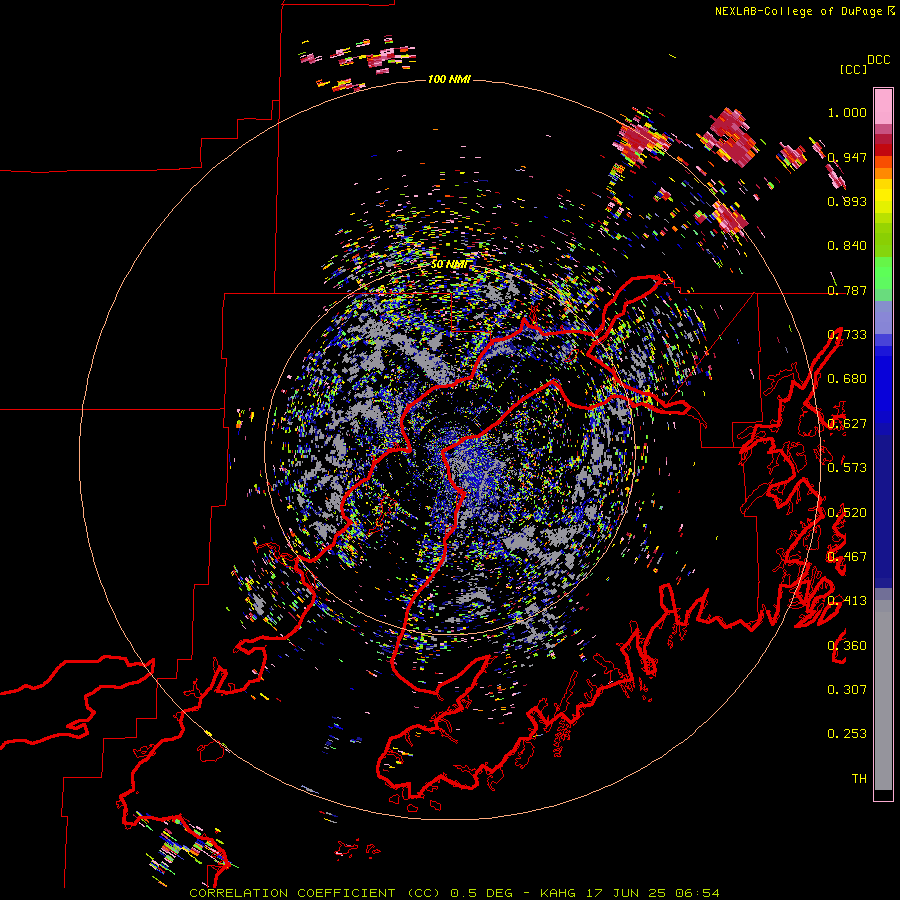Click the 0.253 legend value
900x900 pixels.
coord(847,734)
